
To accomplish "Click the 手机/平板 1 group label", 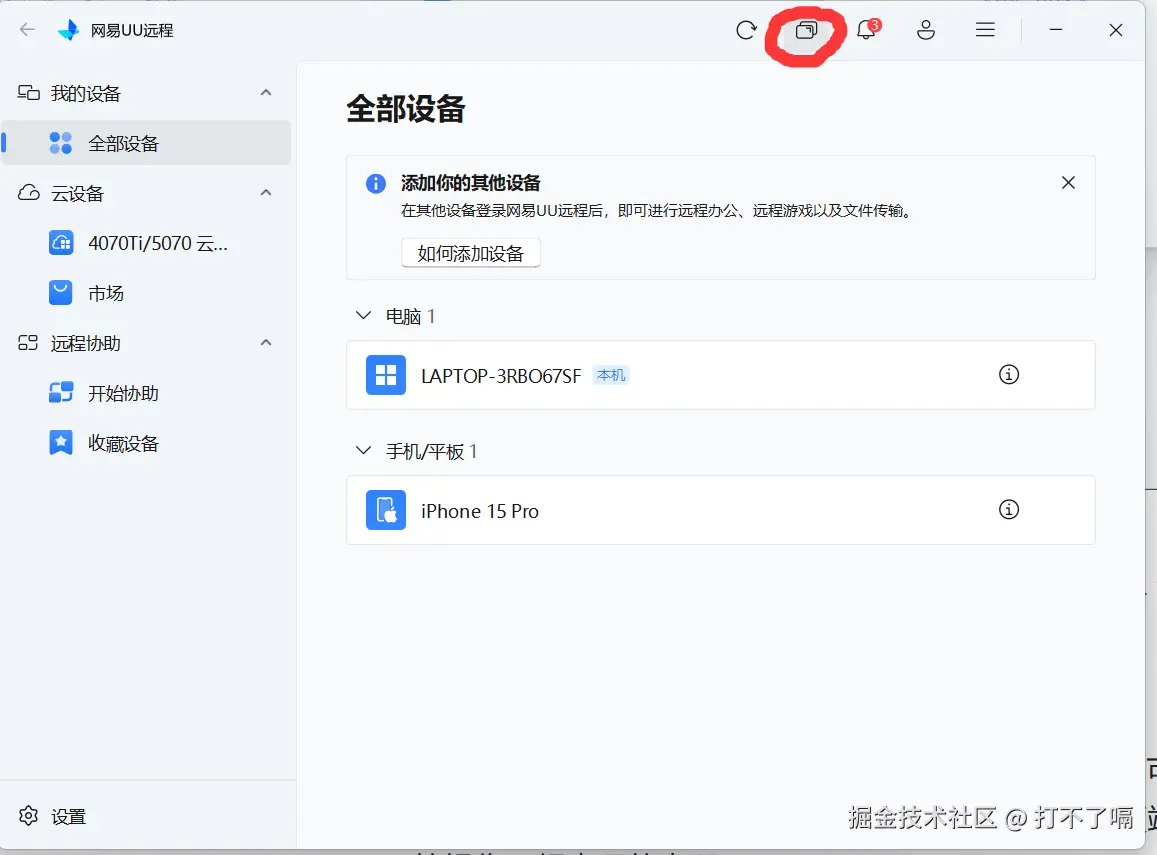I will (432, 451).
